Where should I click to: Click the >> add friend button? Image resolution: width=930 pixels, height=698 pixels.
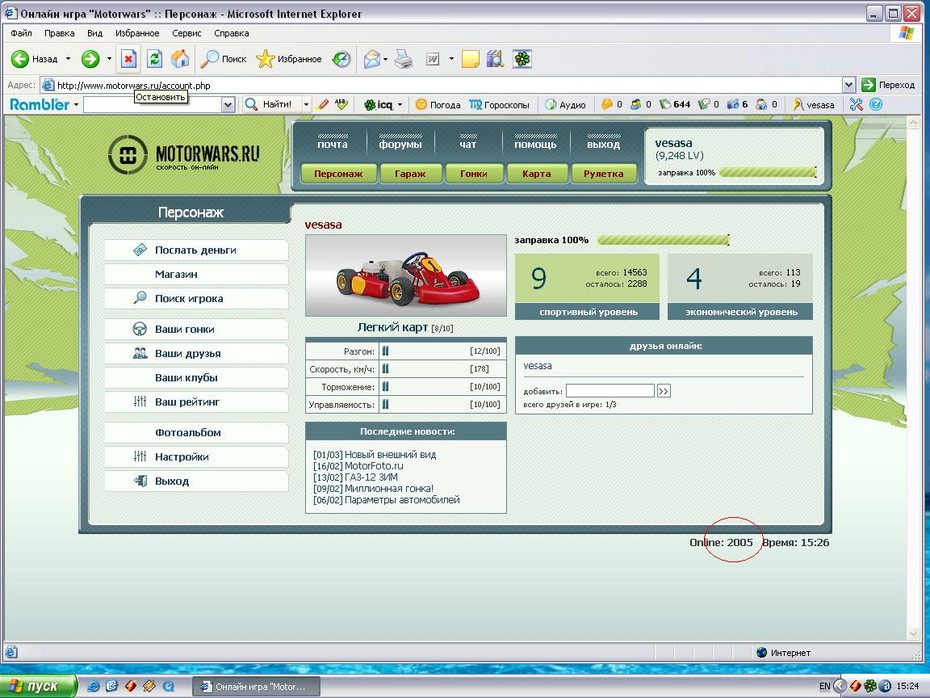[664, 391]
